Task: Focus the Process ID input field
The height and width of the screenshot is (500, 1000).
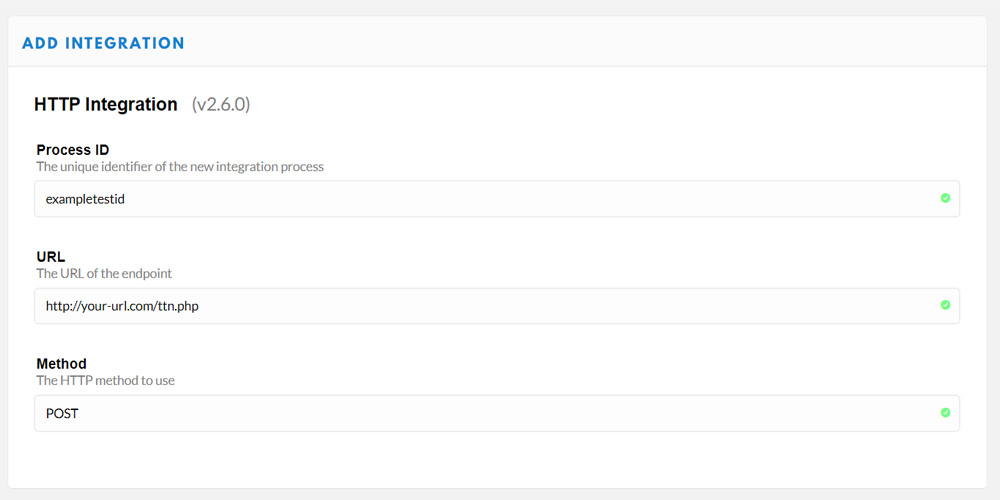Action: click(x=497, y=198)
